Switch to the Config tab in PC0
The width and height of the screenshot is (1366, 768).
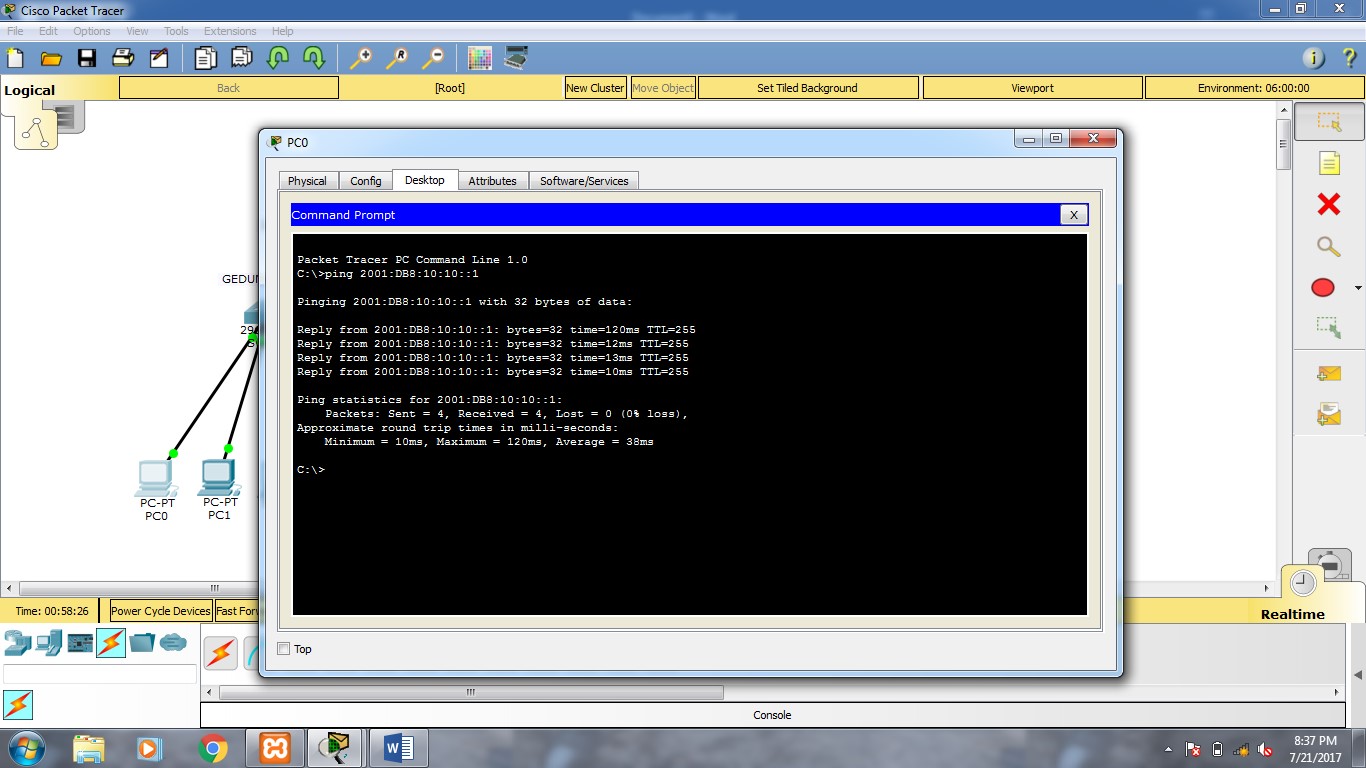point(366,181)
